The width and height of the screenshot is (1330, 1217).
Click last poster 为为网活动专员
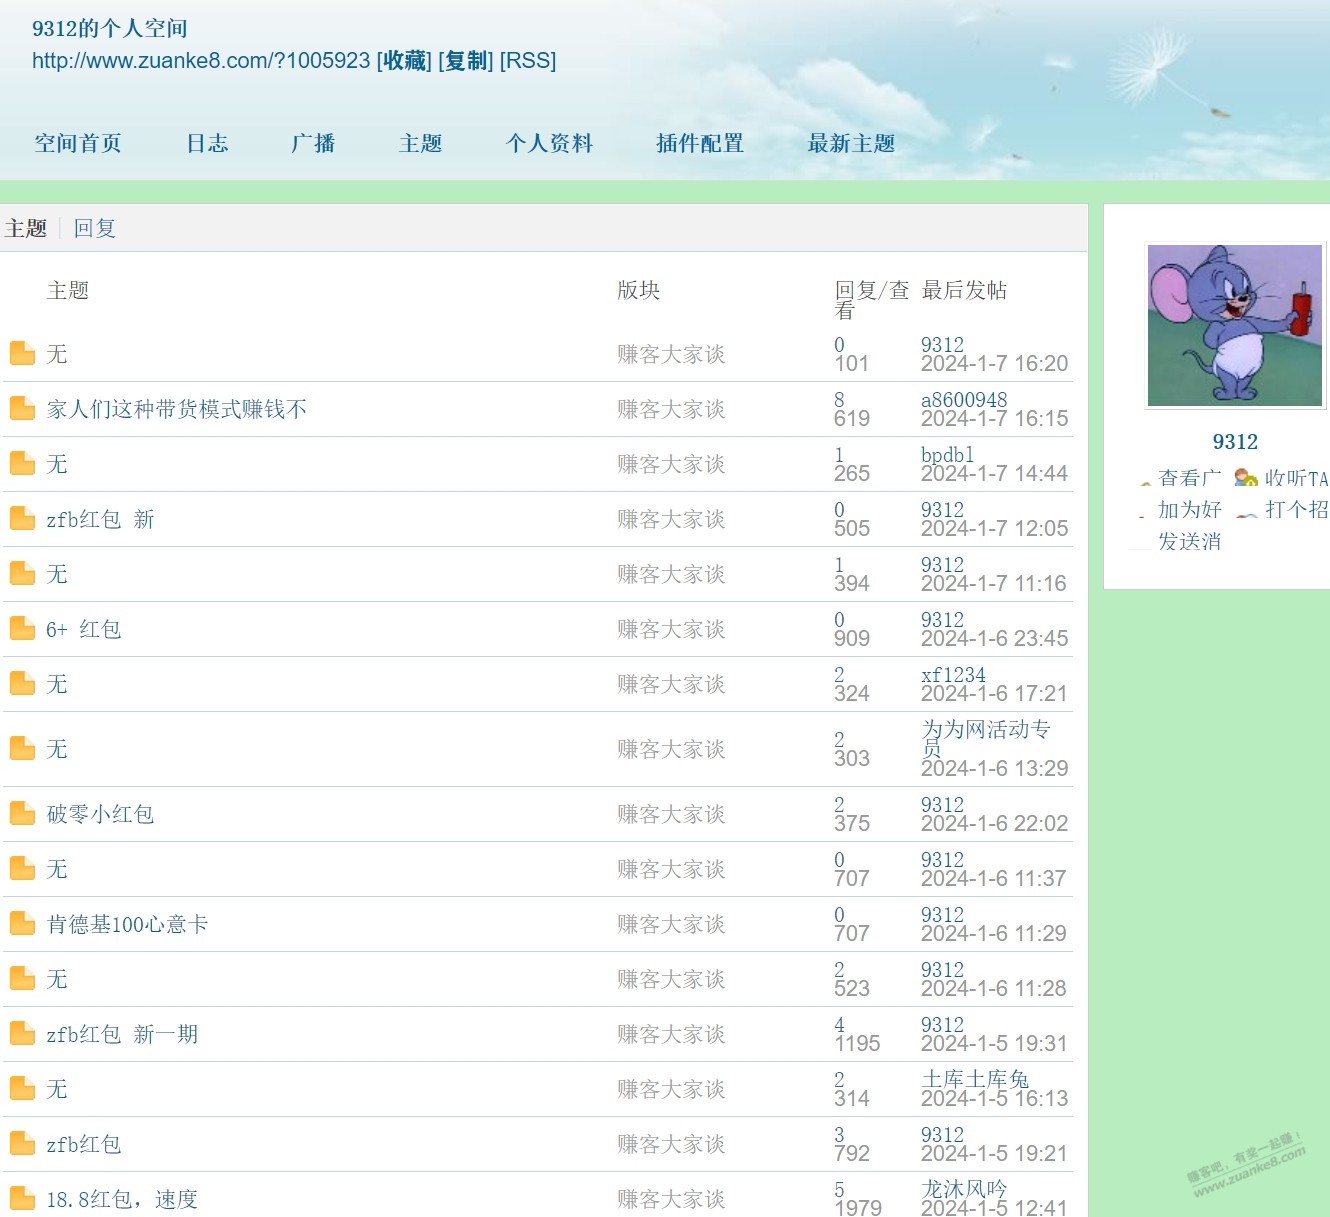click(986, 738)
